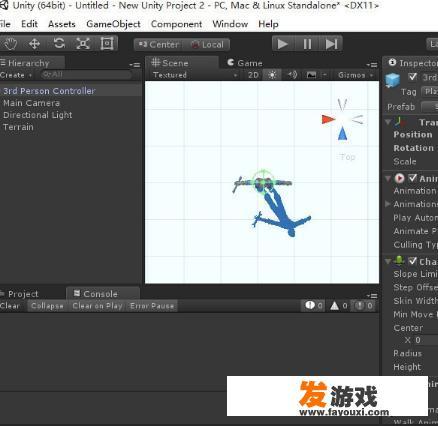Collapse the Transform component

point(388,122)
